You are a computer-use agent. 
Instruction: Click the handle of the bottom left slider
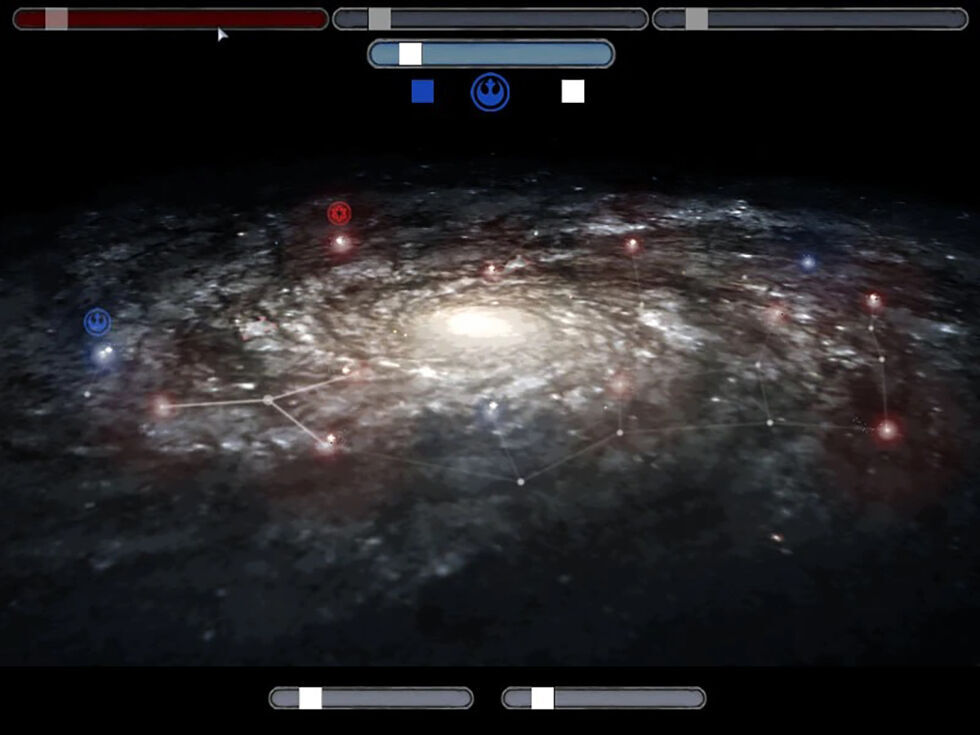pyautogui.click(x=310, y=698)
